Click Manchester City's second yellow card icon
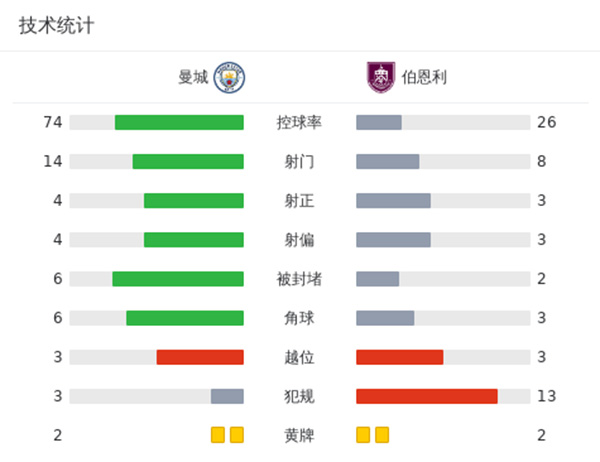 pos(237,435)
